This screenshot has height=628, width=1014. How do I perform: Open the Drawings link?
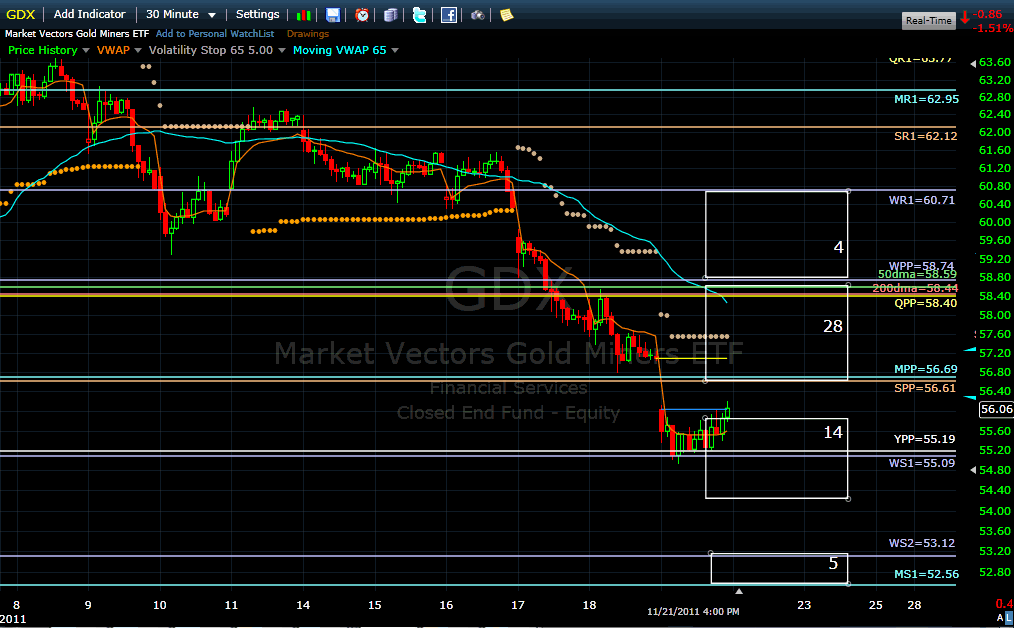(308, 34)
